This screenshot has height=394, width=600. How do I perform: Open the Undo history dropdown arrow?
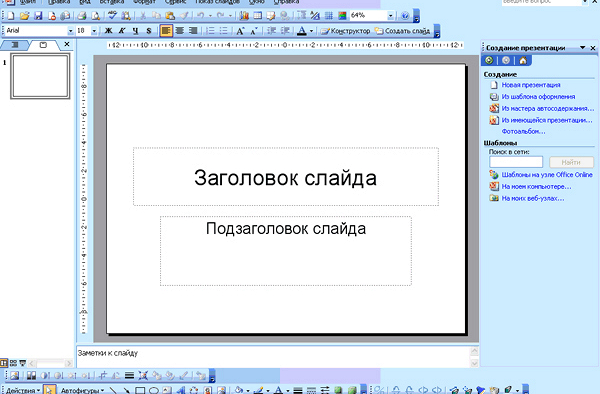click(x=210, y=16)
